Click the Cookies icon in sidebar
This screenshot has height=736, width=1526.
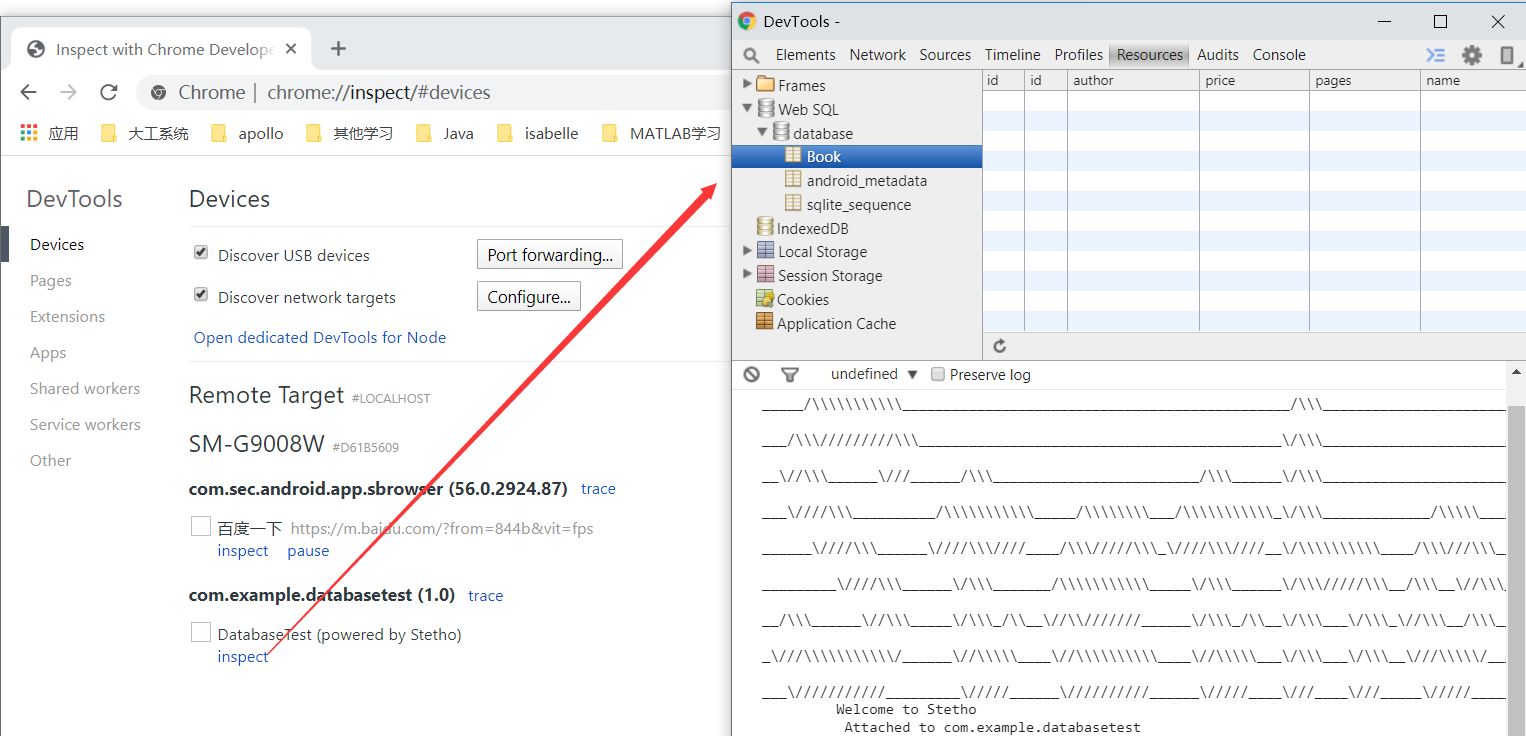tap(765, 299)
